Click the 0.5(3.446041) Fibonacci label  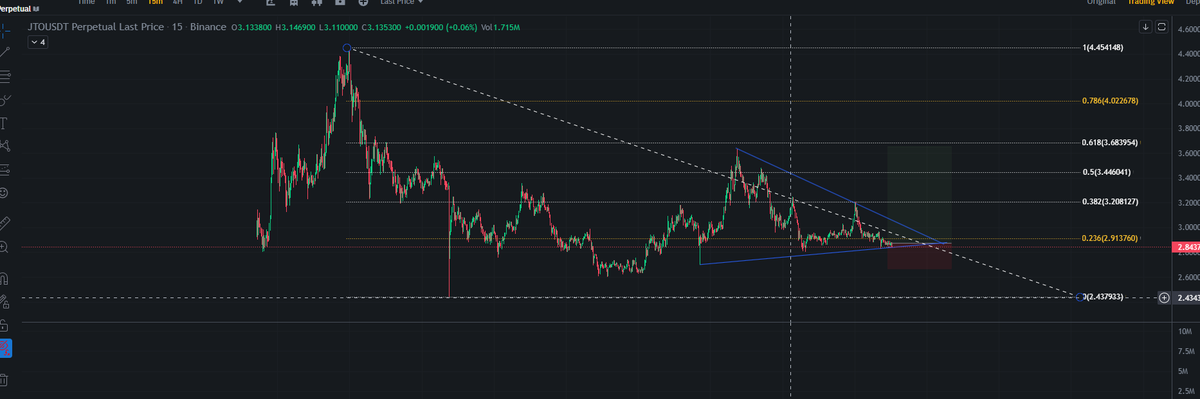[x=1108, y=172]
